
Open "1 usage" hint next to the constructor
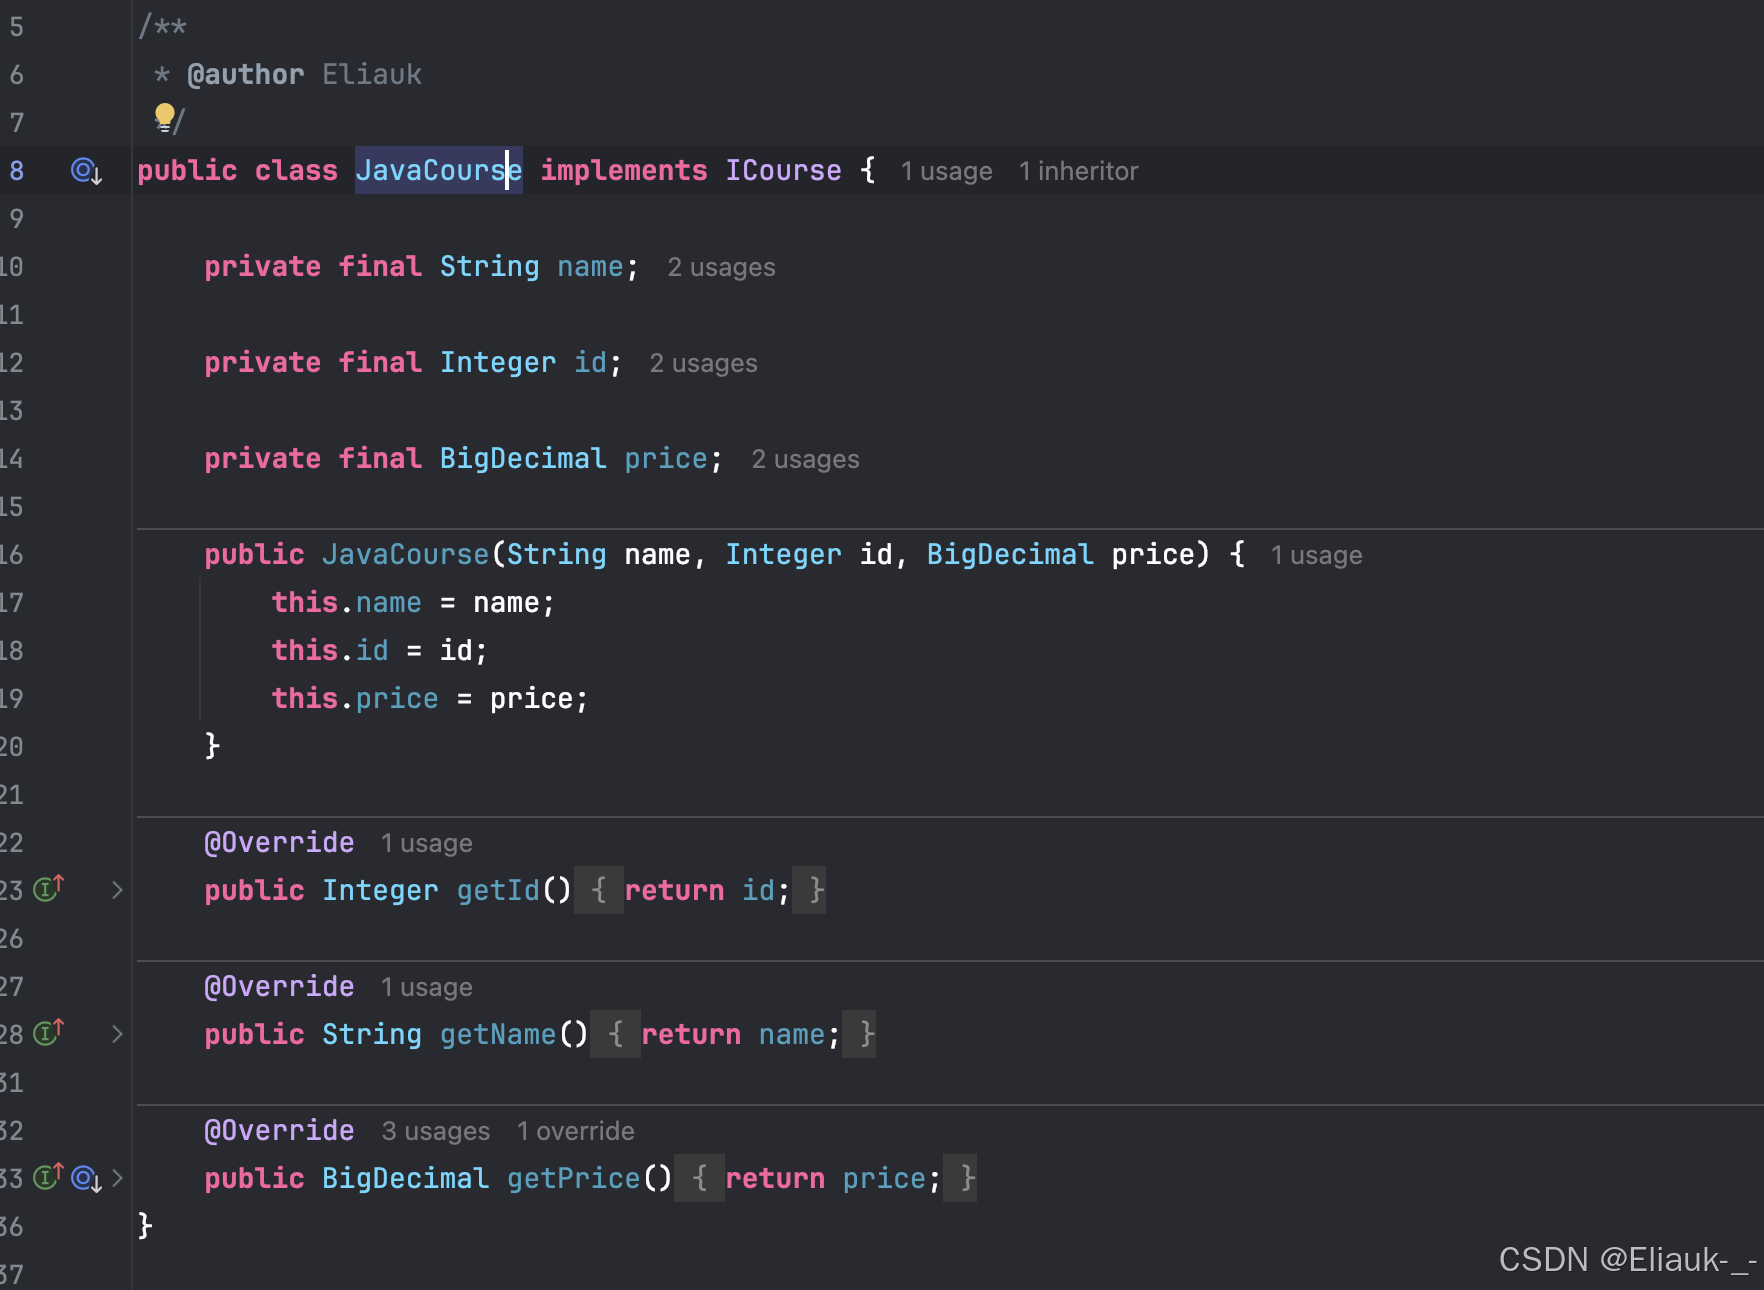coord(1316,555)
